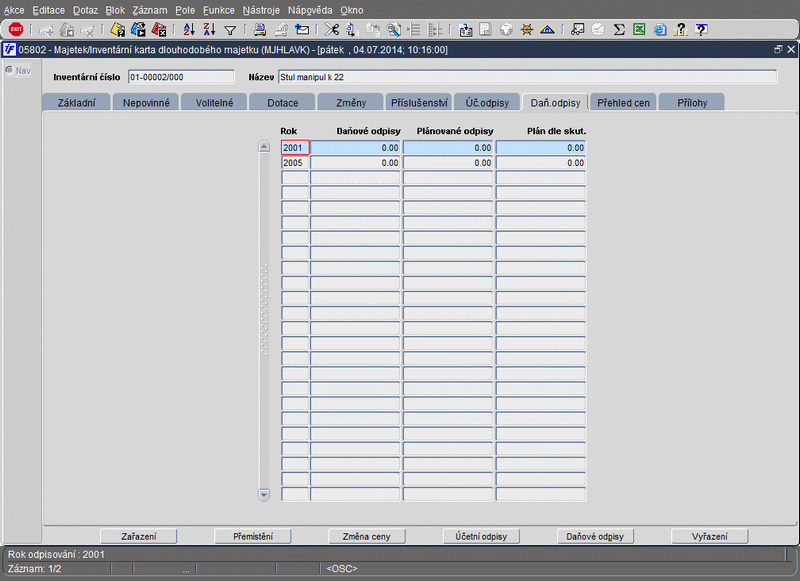Select the year 2005 cell

coord(295,163)
